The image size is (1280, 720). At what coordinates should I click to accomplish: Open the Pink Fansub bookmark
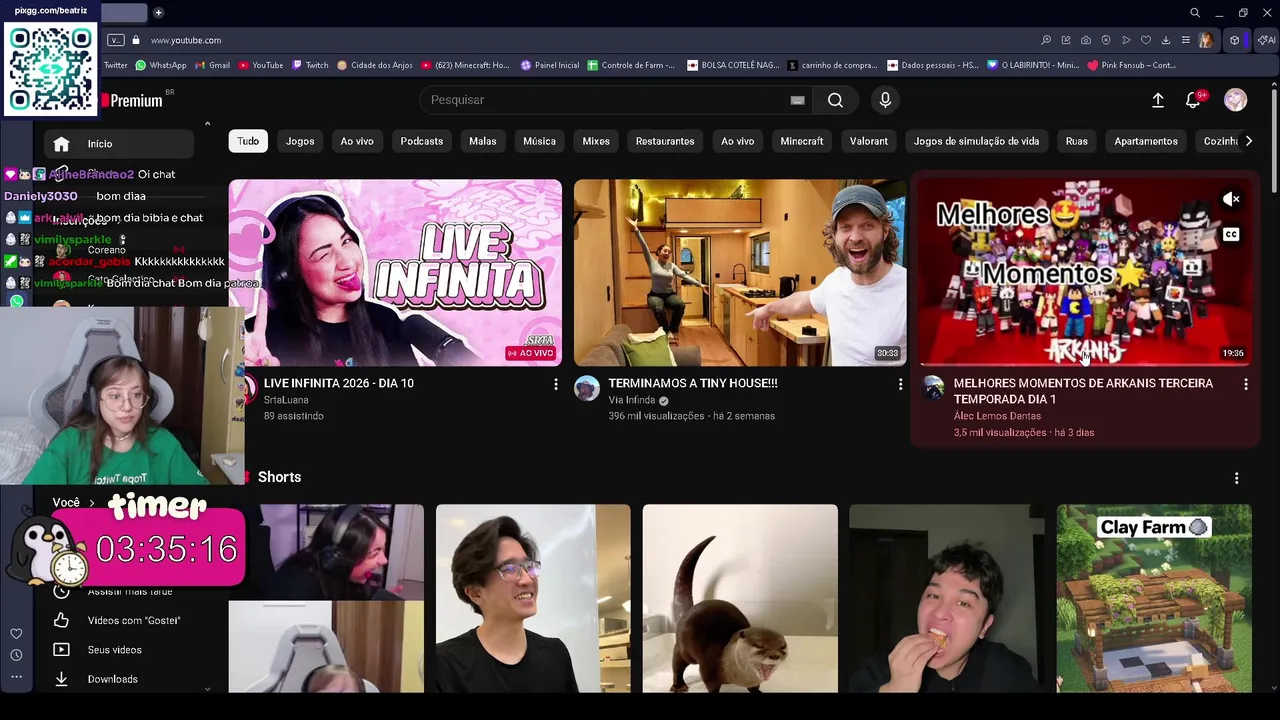point(1132,65)
